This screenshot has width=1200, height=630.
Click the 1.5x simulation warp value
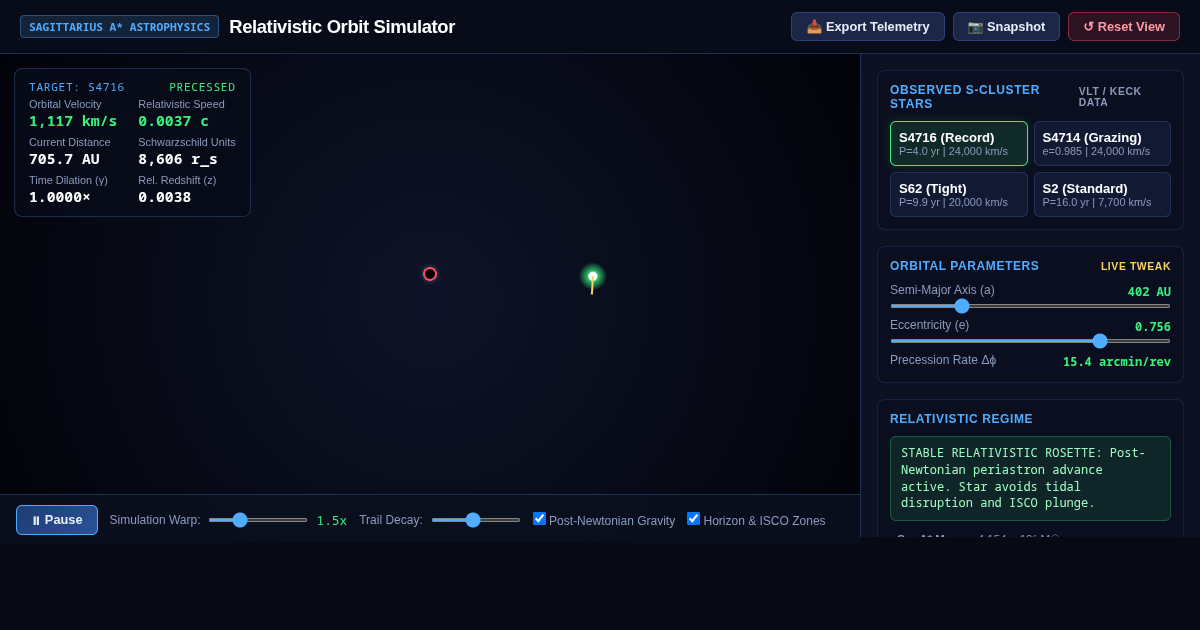click(x=332, y=521)
